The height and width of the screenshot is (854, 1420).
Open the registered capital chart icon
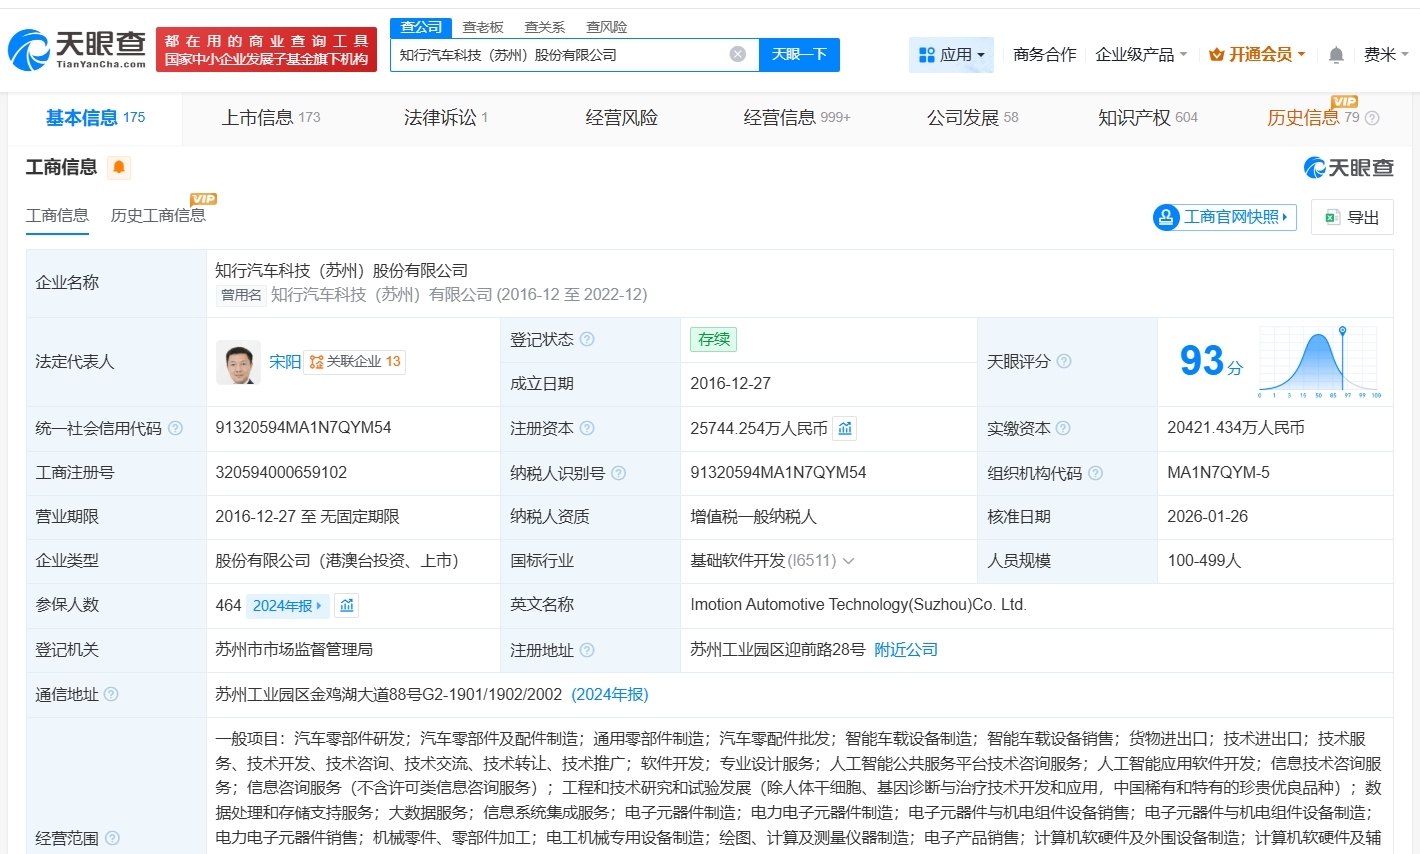(x=845, y=429)
